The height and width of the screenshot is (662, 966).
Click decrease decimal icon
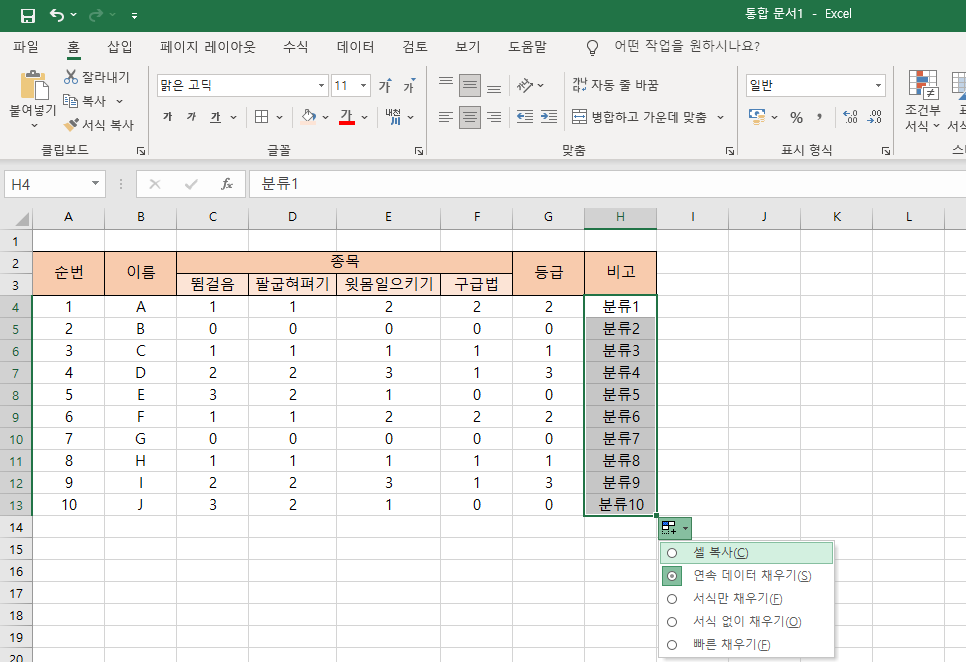pyautogui.click(x=874, y=116)
